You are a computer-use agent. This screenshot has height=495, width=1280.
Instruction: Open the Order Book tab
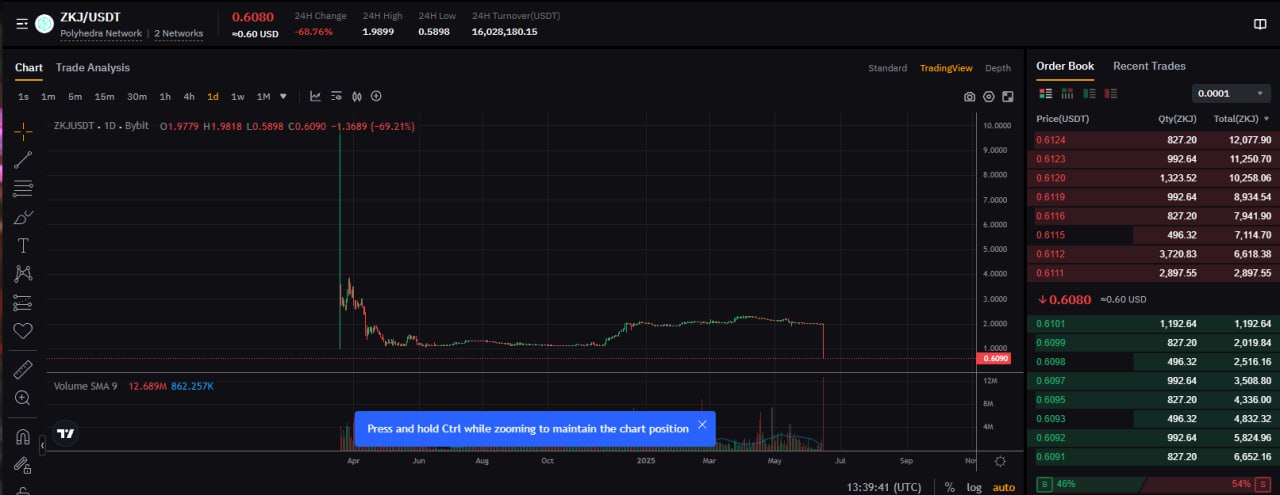pos(1065,66)
